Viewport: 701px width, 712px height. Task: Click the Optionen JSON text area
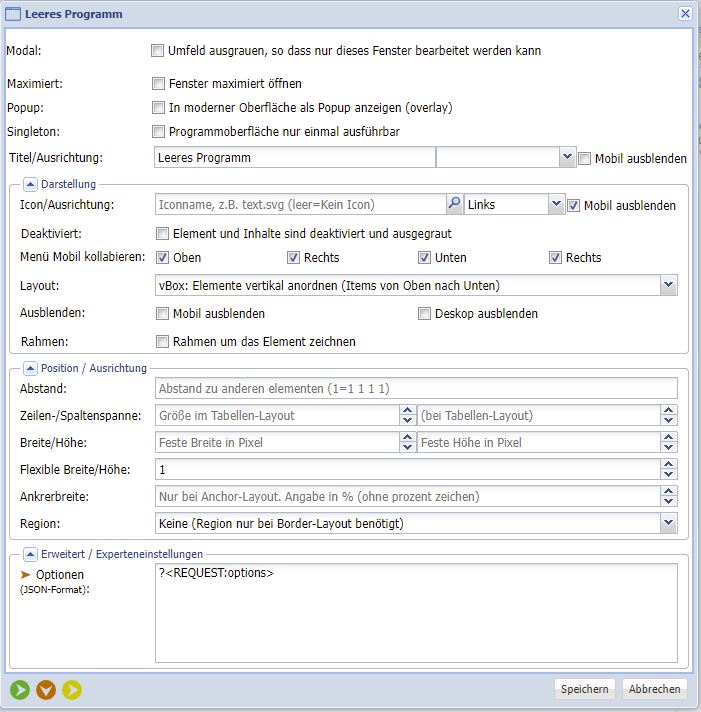tap(415, 613)
